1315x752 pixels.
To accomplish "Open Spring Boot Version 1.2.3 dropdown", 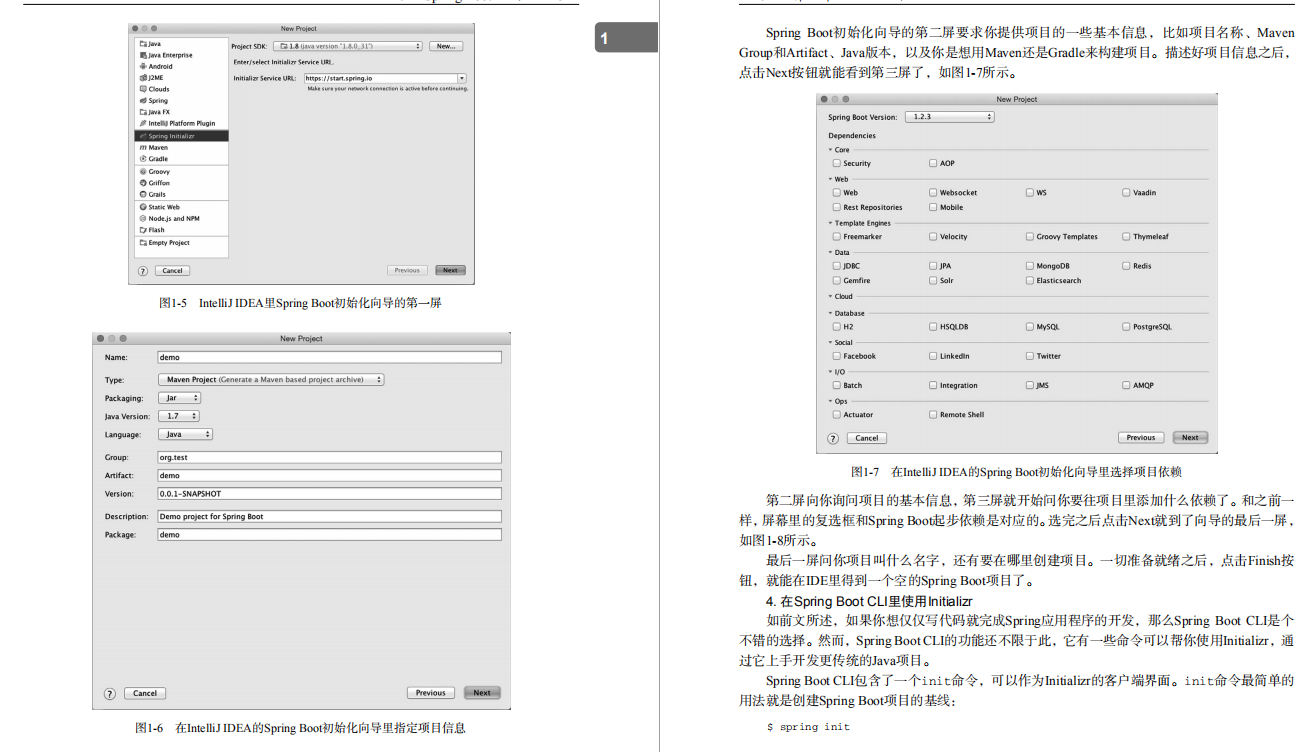I will [x=950, y=117].
